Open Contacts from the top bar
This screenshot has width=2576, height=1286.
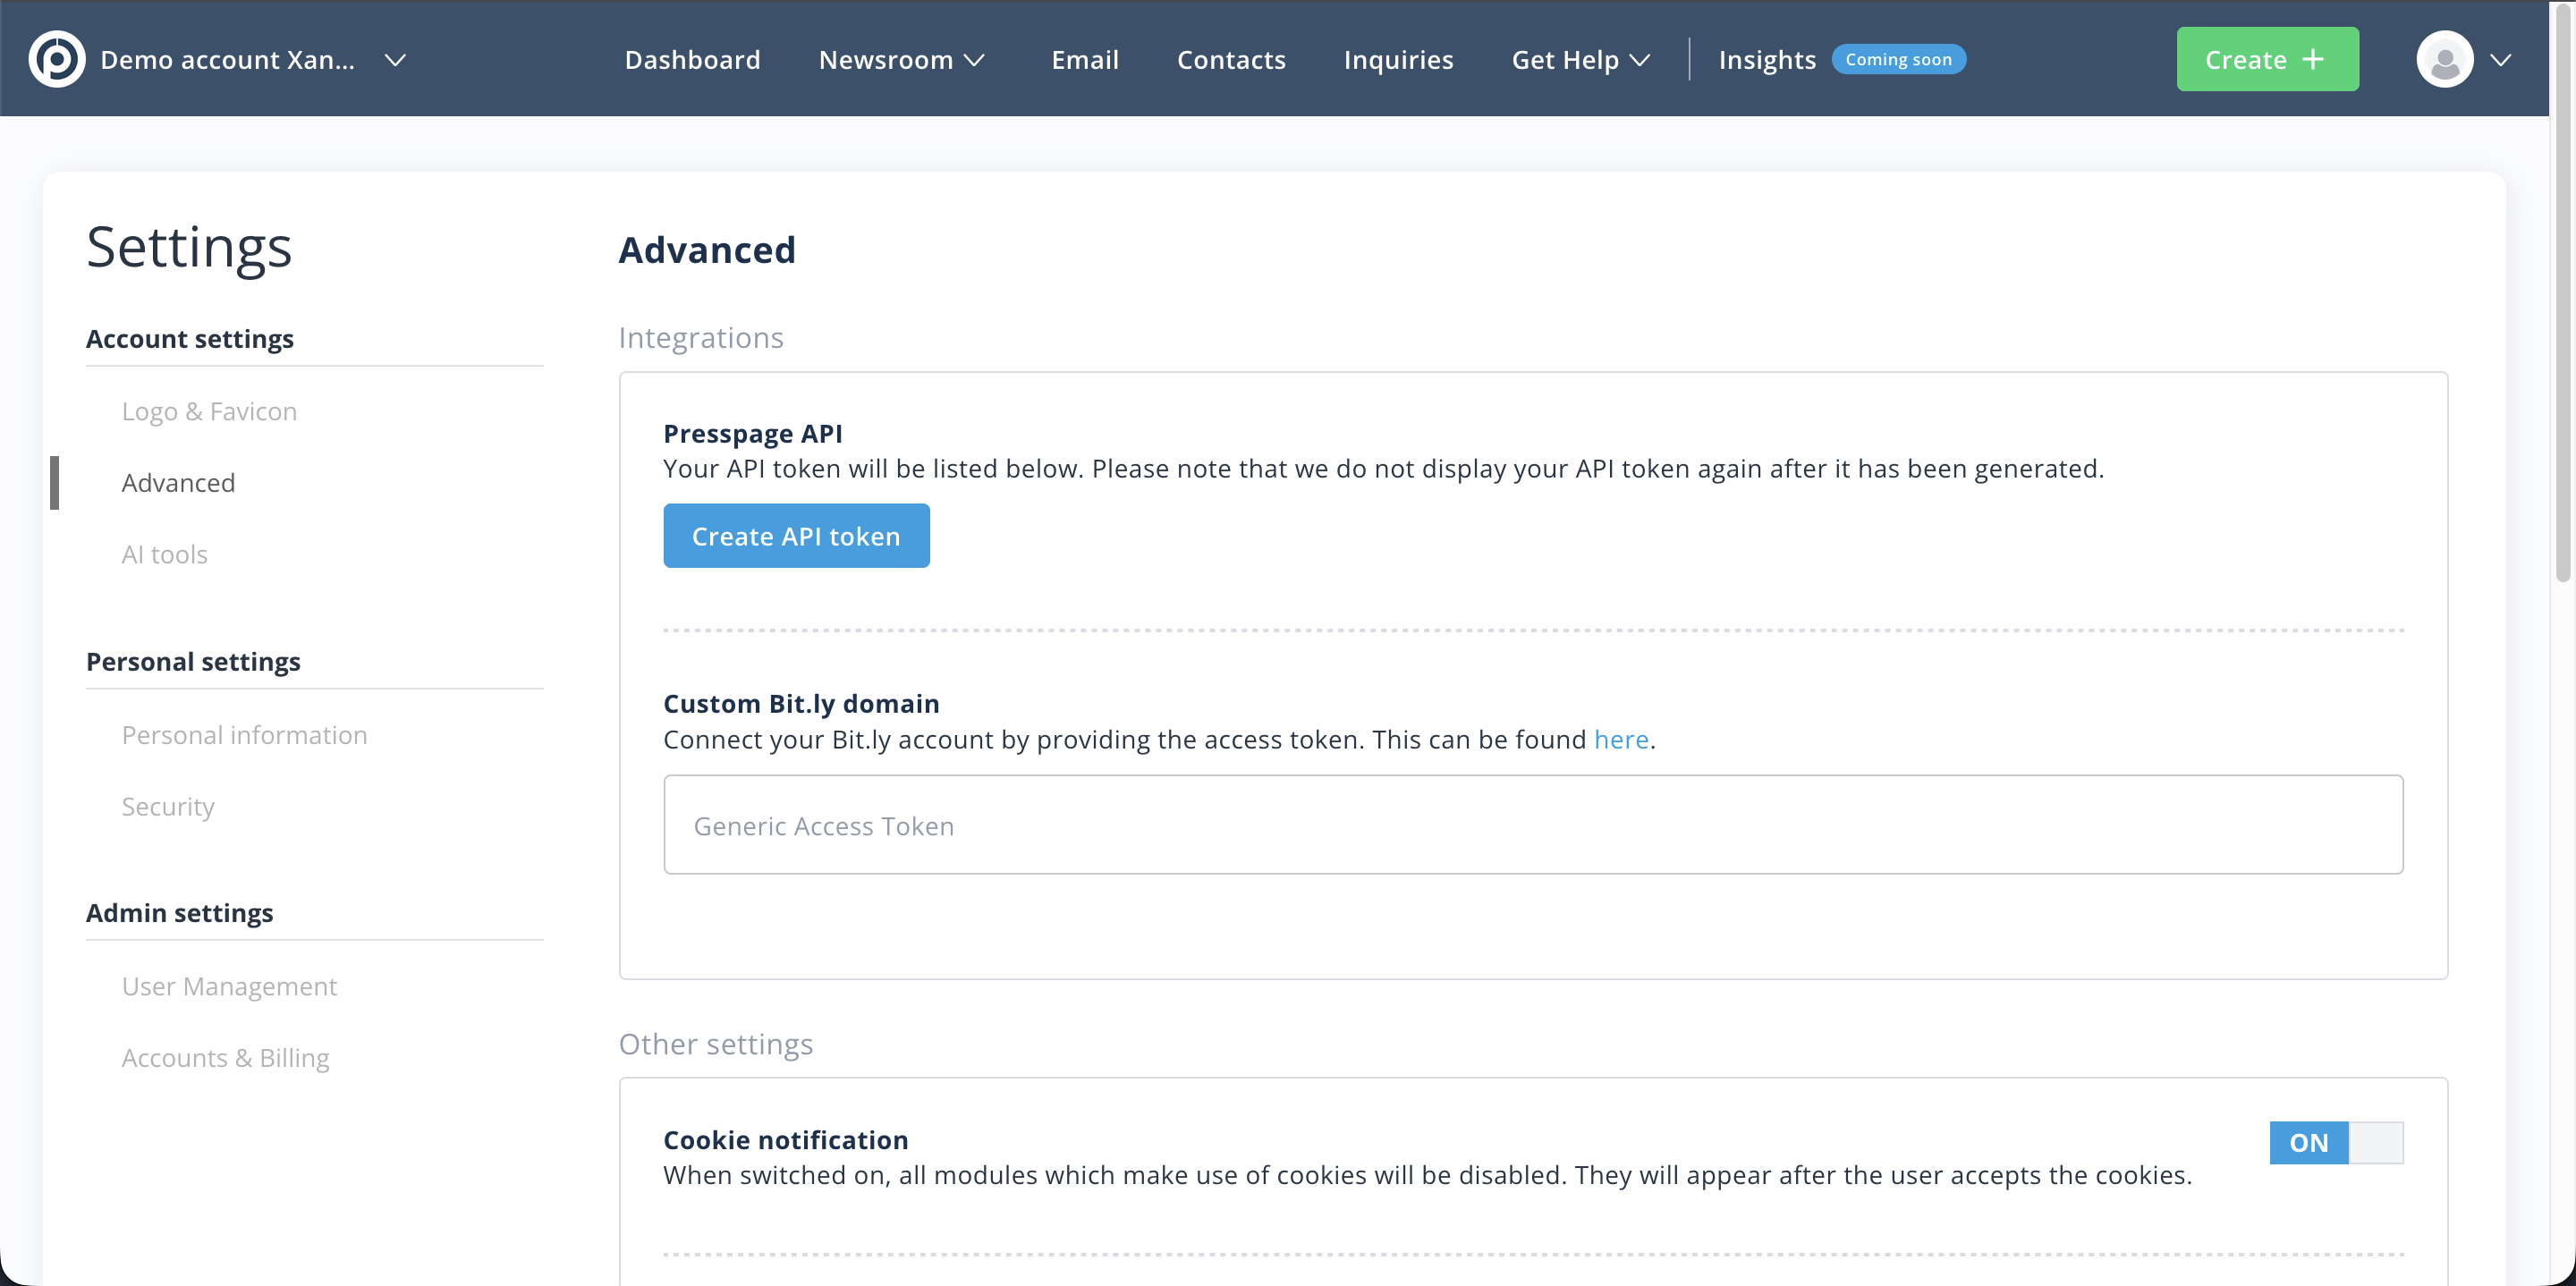(x=1231, y=60)
